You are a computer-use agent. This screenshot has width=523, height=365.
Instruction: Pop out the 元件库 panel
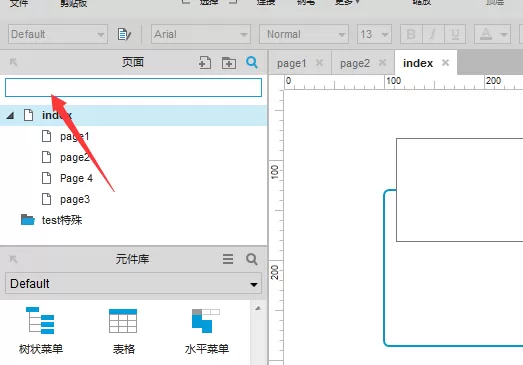click(13, 259)
